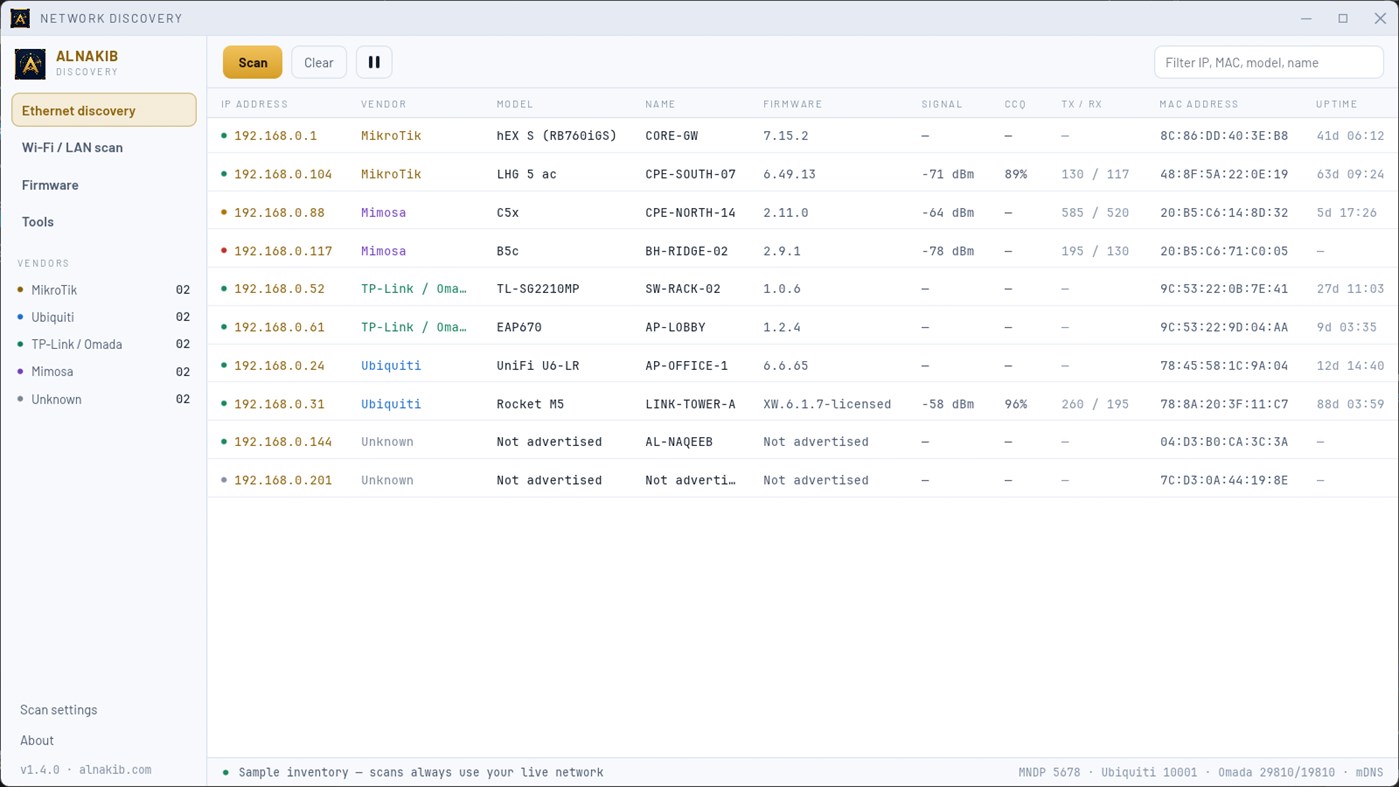Open the Ethernet discovery section
This screenshot has width=1399, height=787.
(104, 110)
